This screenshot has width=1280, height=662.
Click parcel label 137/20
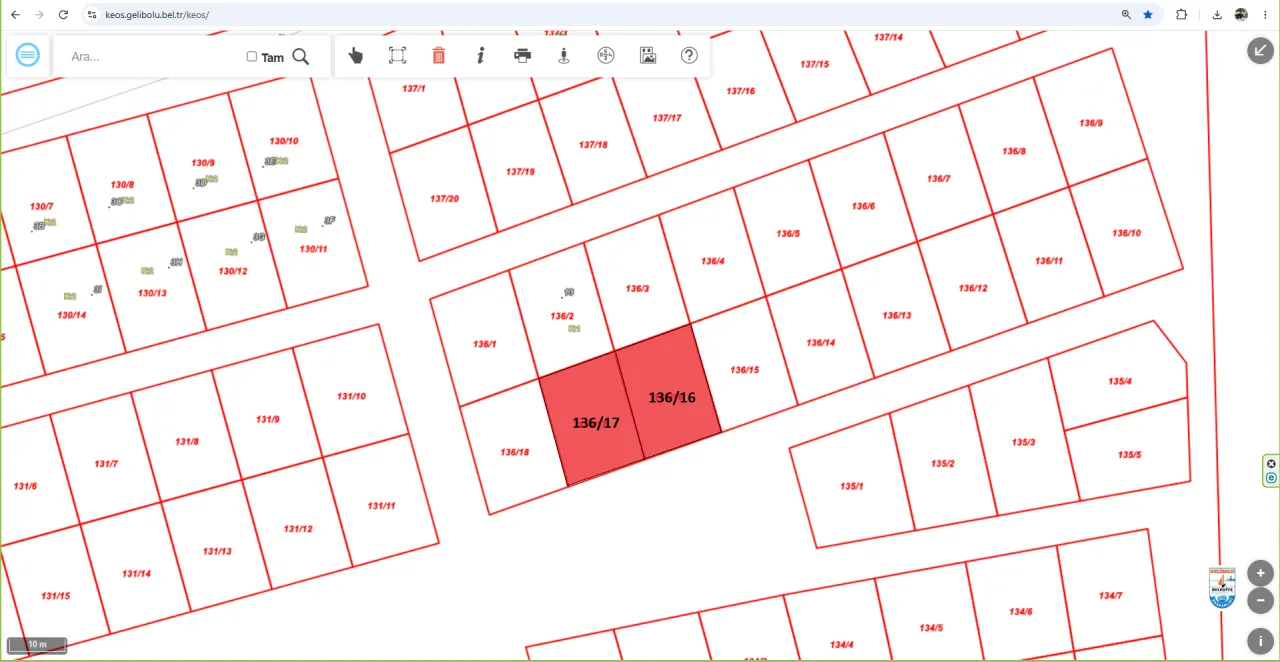[x=445, y=198]
